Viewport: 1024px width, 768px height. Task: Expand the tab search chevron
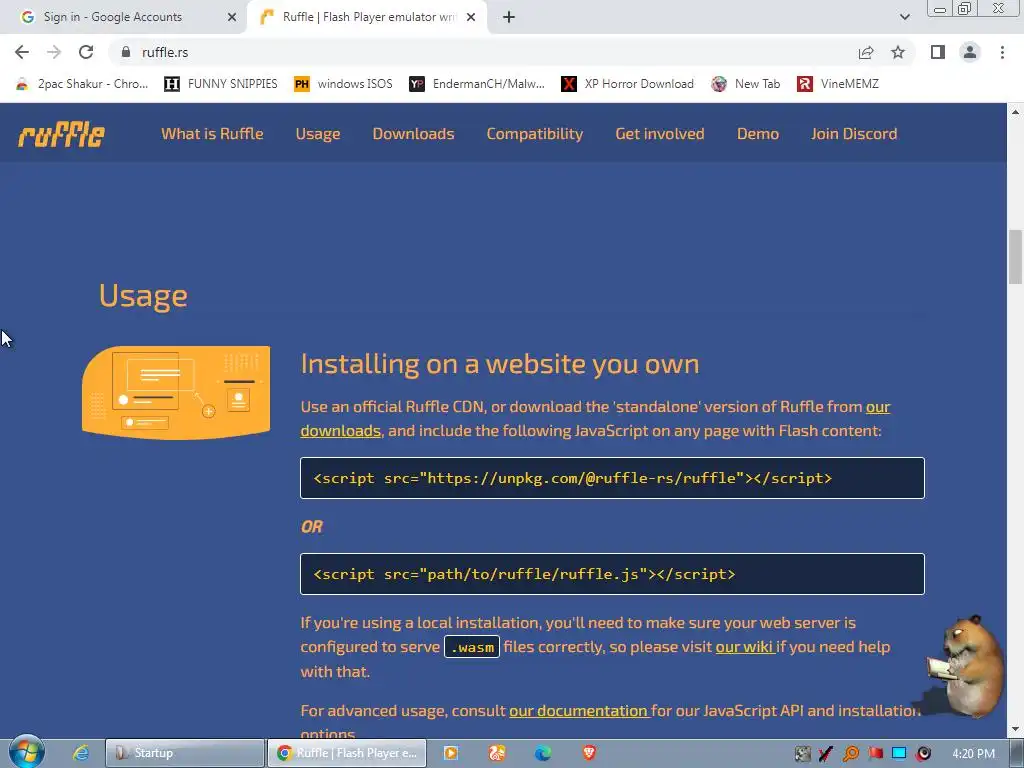[x=904, y=17]
